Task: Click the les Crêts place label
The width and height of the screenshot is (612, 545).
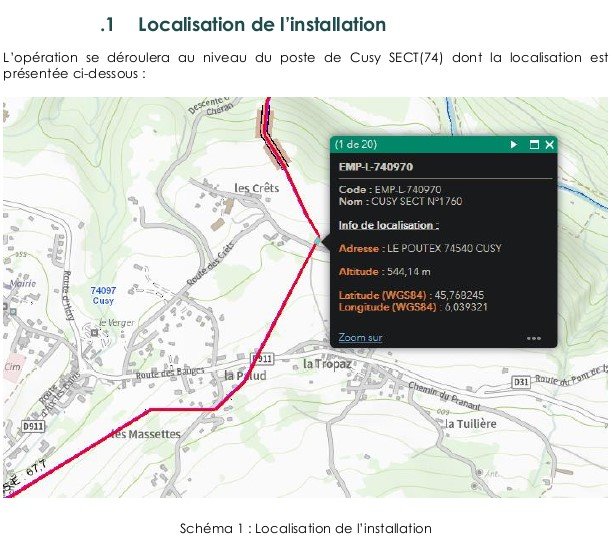Action: [256, 188]
